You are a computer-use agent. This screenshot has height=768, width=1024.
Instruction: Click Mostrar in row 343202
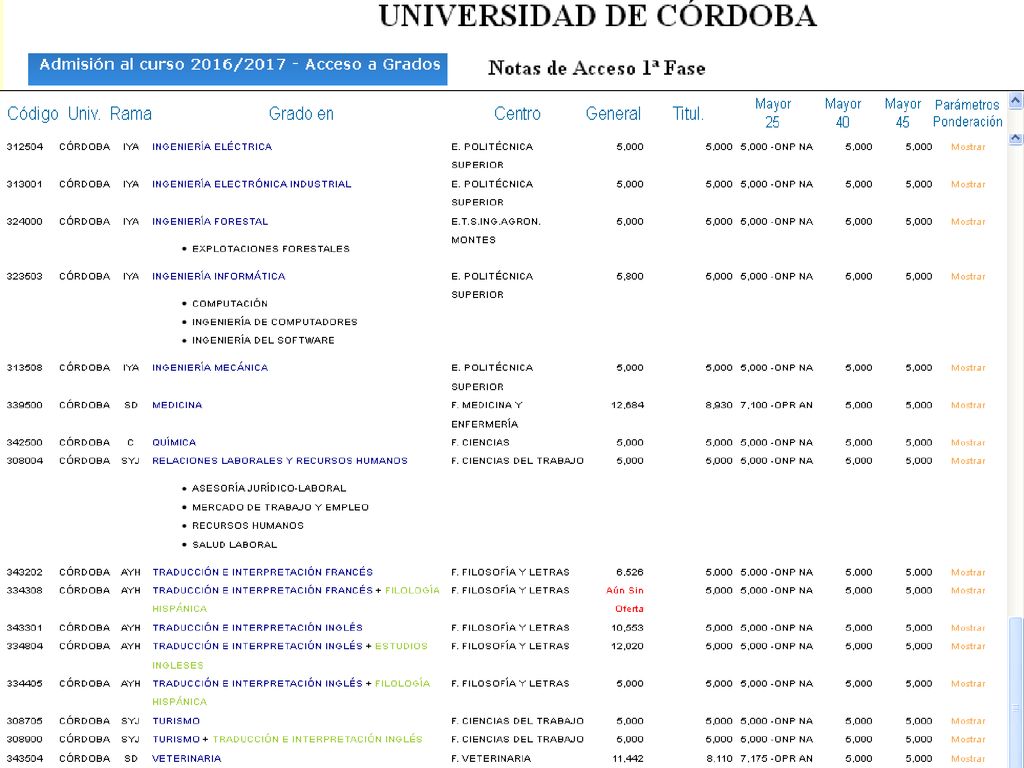[968, 572]
